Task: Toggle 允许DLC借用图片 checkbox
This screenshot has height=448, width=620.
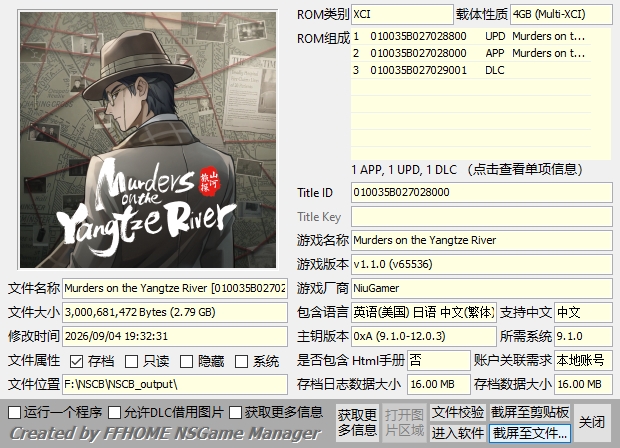Action: click(x=115, y=412)
